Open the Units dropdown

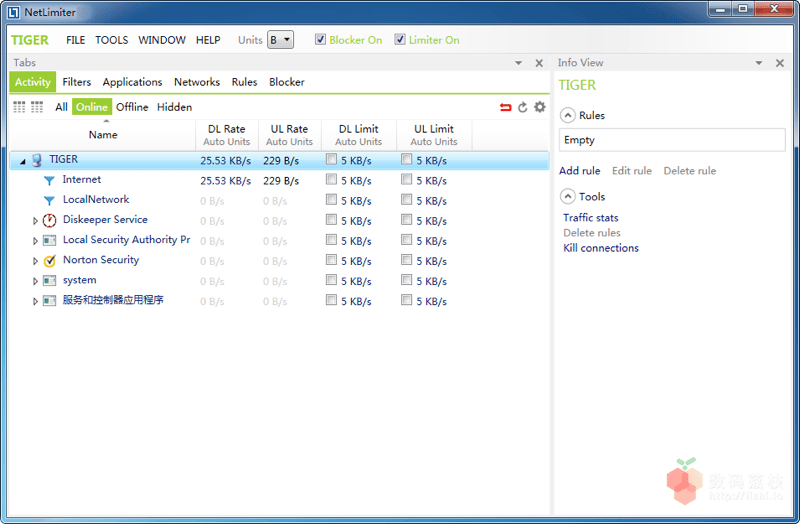coord(280,39)
